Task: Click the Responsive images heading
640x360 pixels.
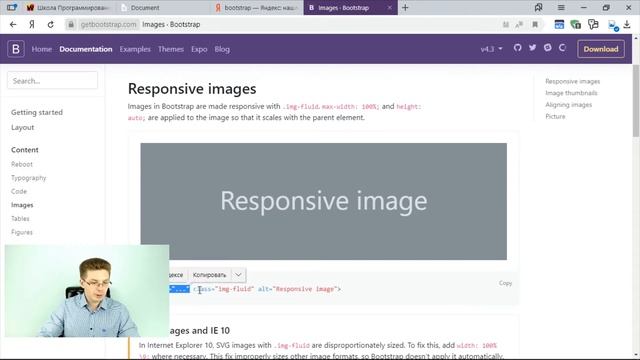Action: [x=192, y=89]
